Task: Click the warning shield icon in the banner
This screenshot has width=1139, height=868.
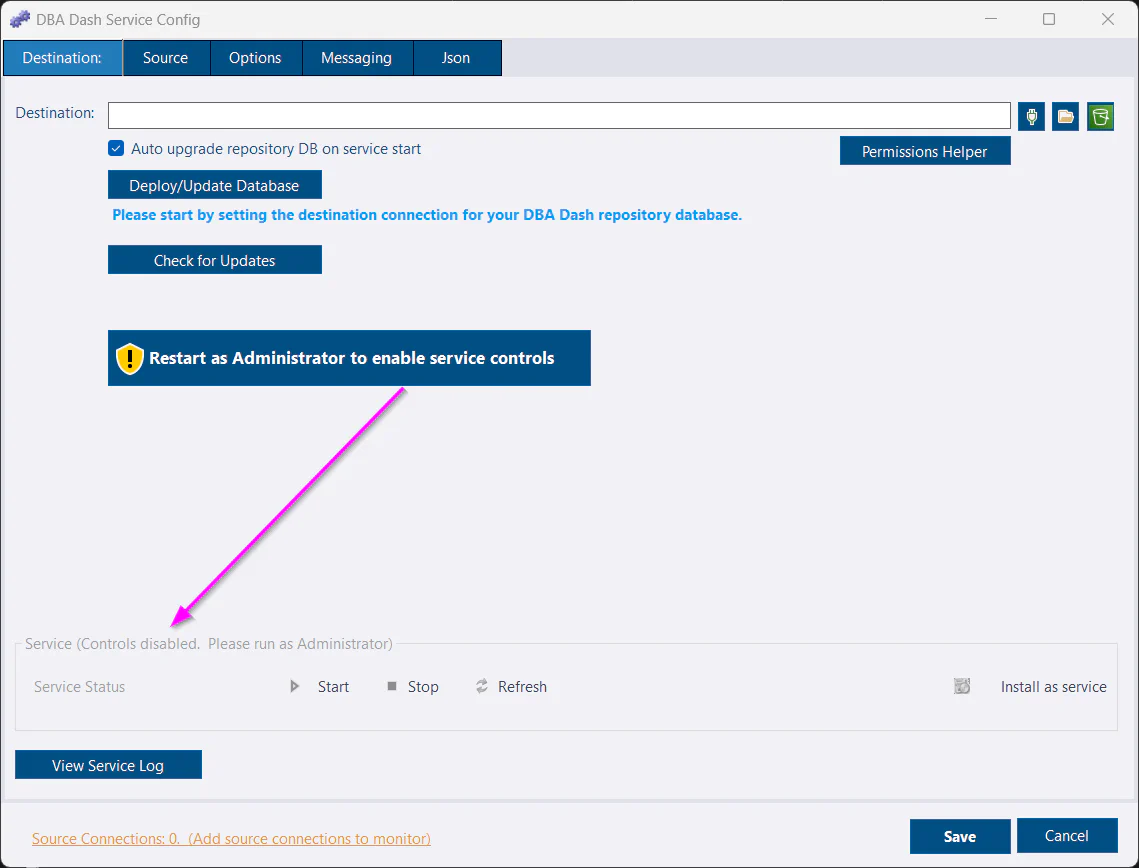Action: click(x=130, y=357)
